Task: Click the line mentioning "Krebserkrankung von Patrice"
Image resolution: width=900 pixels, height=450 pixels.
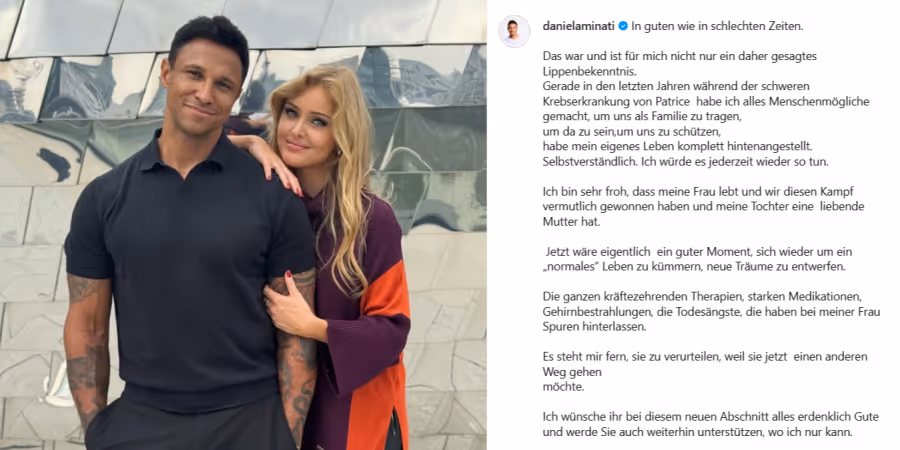Action: pos(706,102)
